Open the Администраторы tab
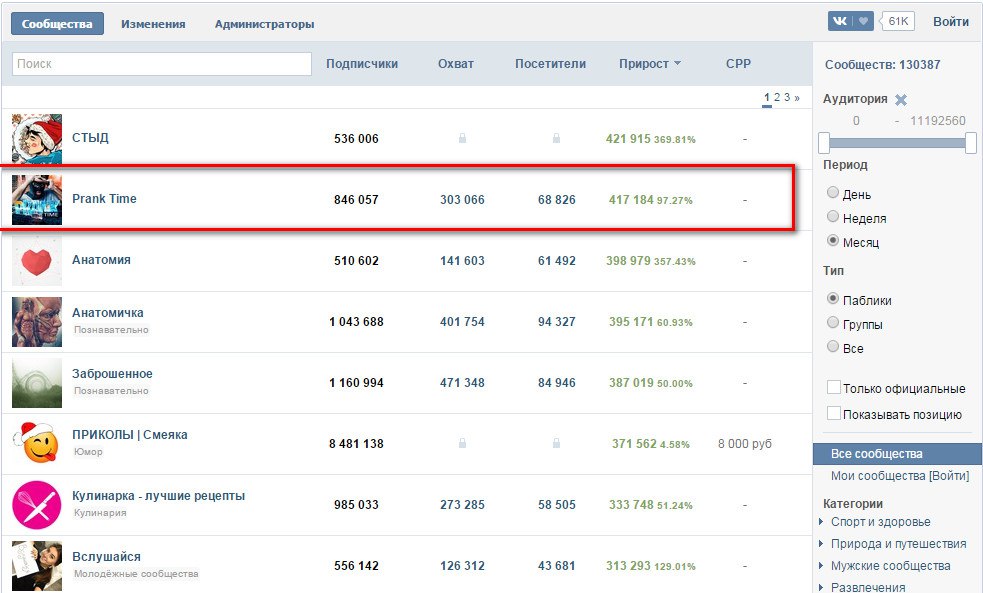This screenshot has width=983, height=593. 264,24
